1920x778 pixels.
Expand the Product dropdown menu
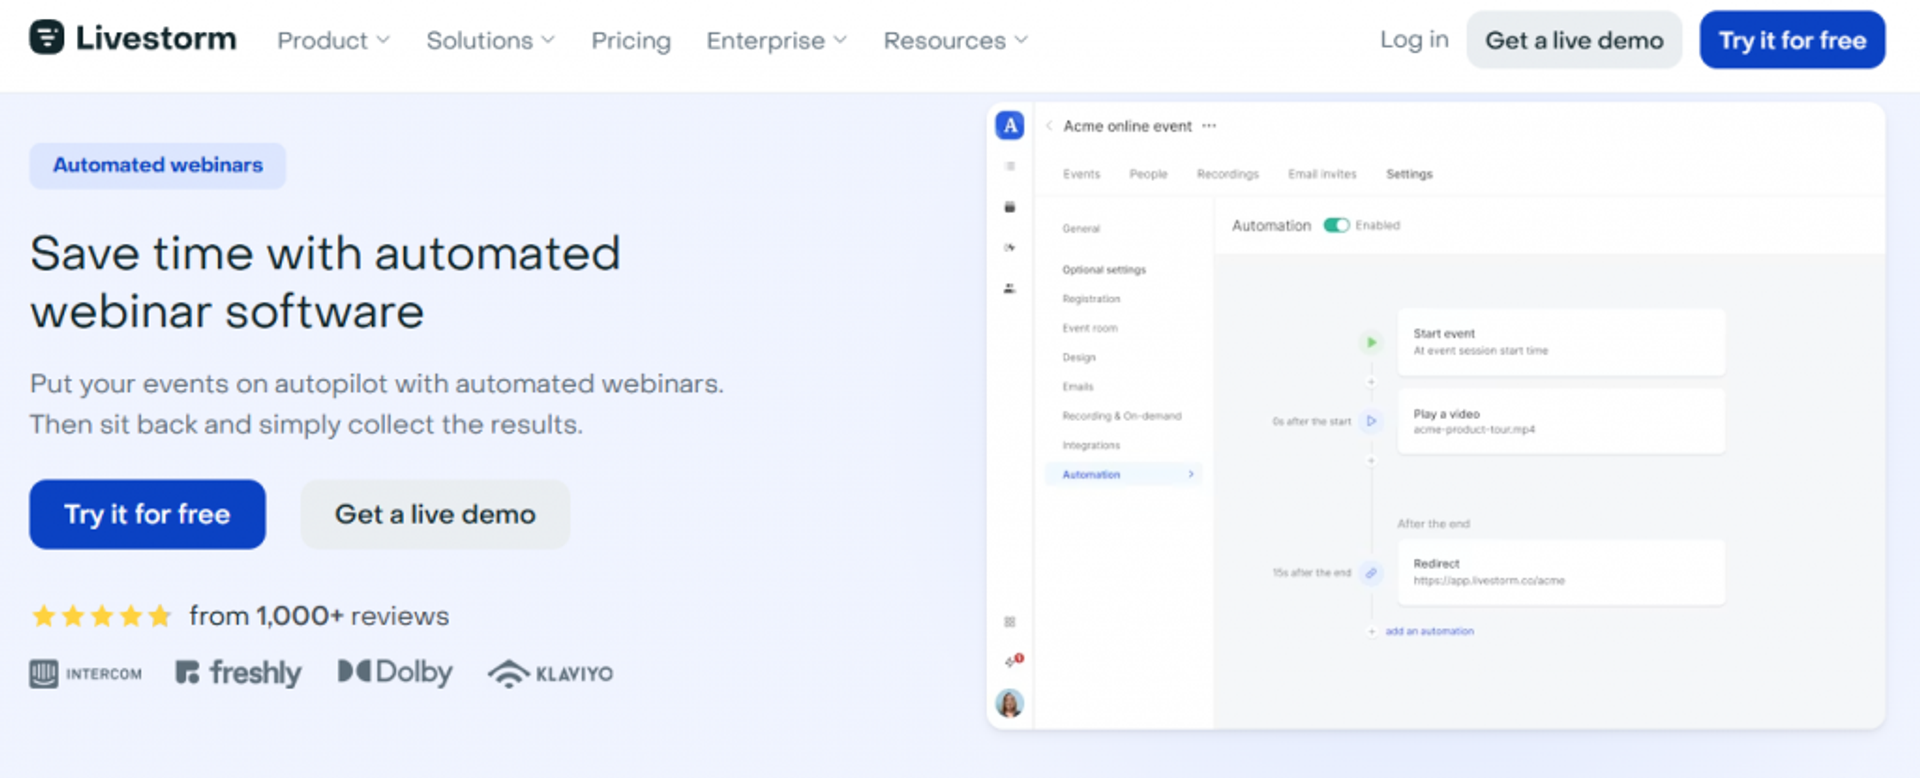[333, 41]
